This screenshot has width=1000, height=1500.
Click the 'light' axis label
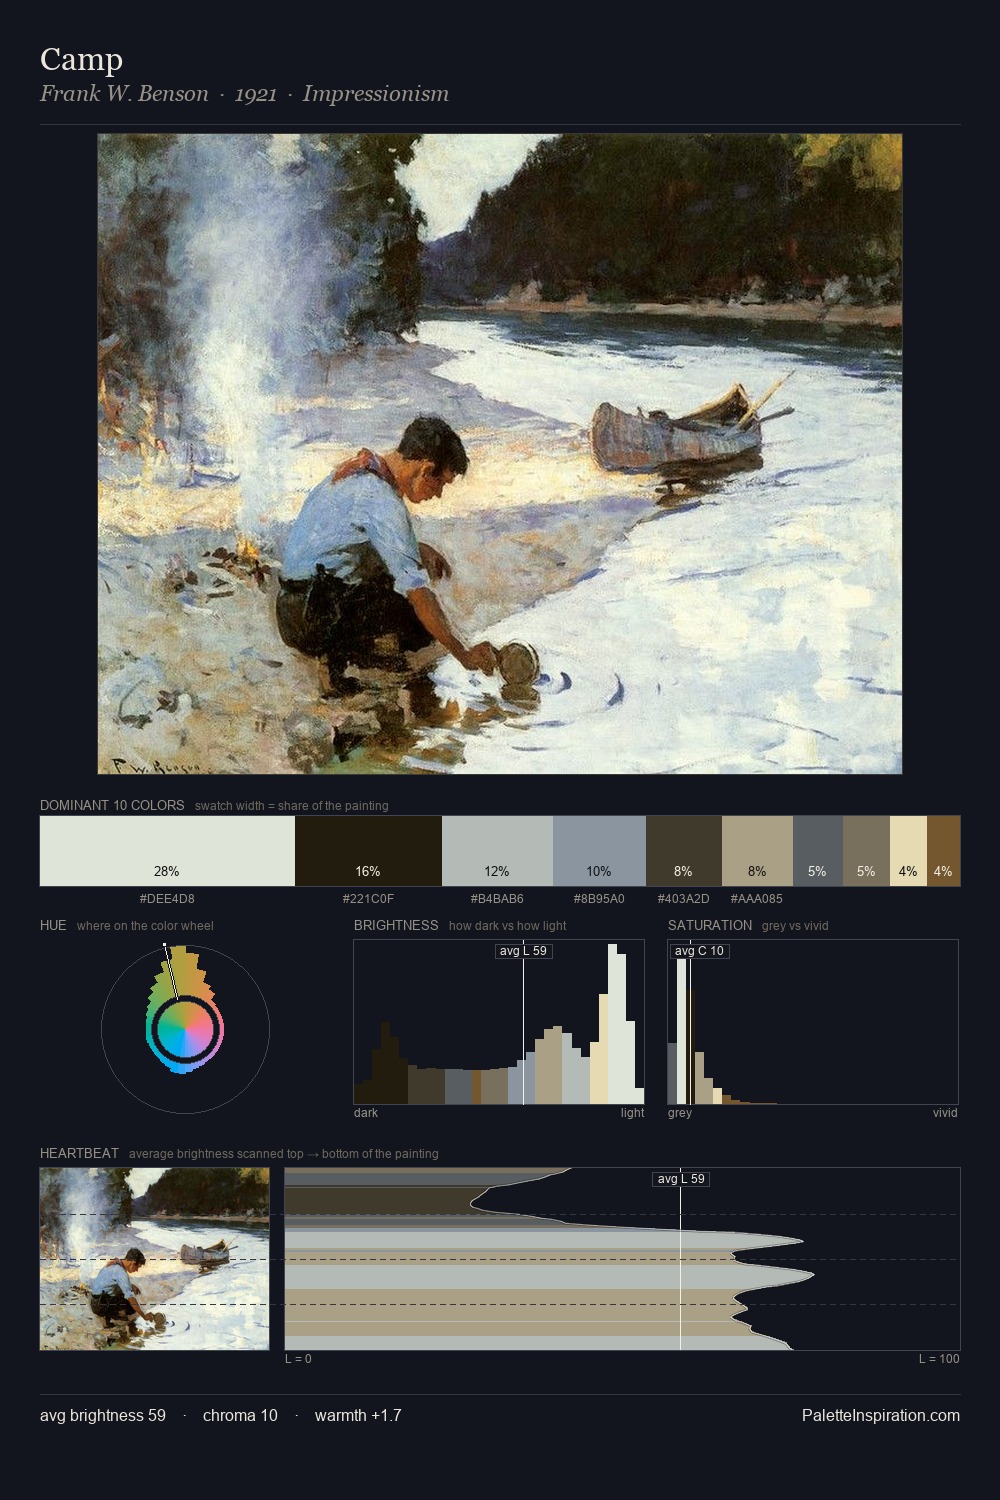point(633,1113)
